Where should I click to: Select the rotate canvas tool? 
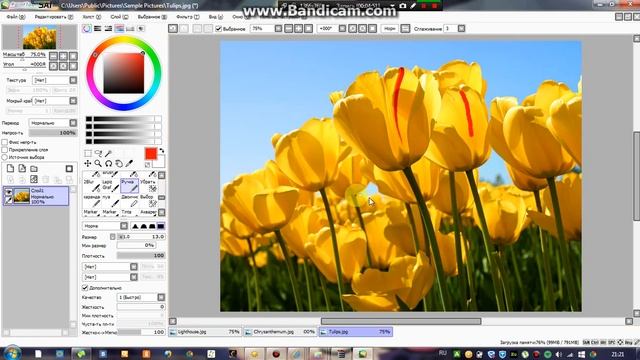click(109, 164)
